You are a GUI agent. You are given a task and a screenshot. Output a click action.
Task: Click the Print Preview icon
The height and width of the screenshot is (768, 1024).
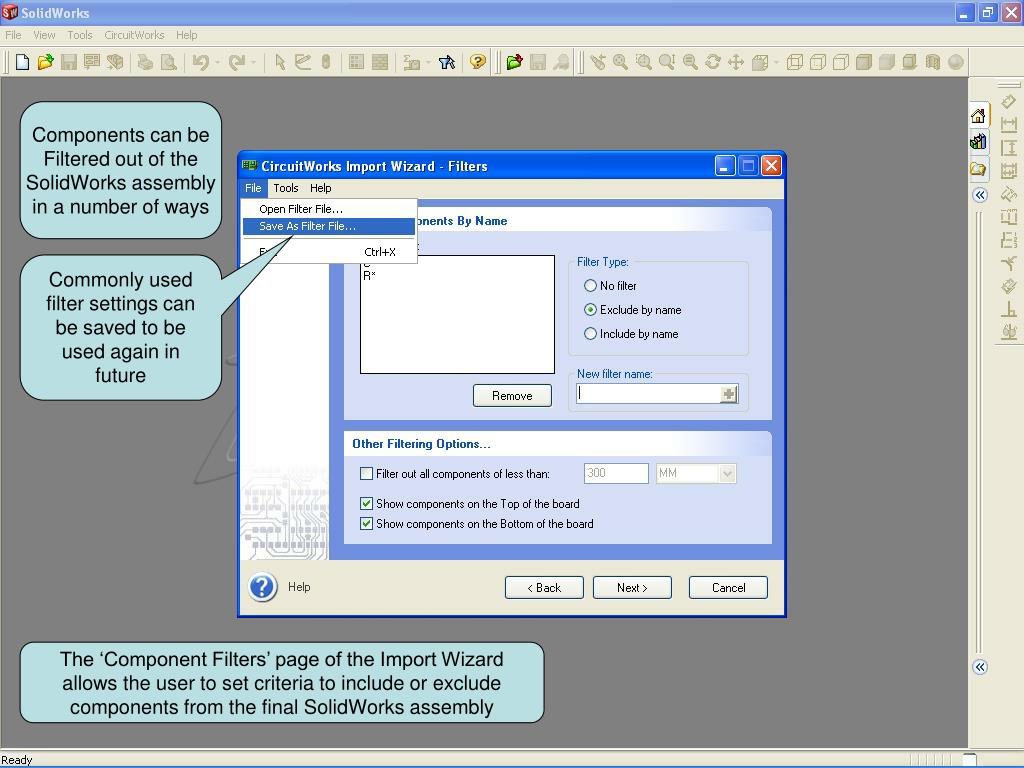[168, 62]
